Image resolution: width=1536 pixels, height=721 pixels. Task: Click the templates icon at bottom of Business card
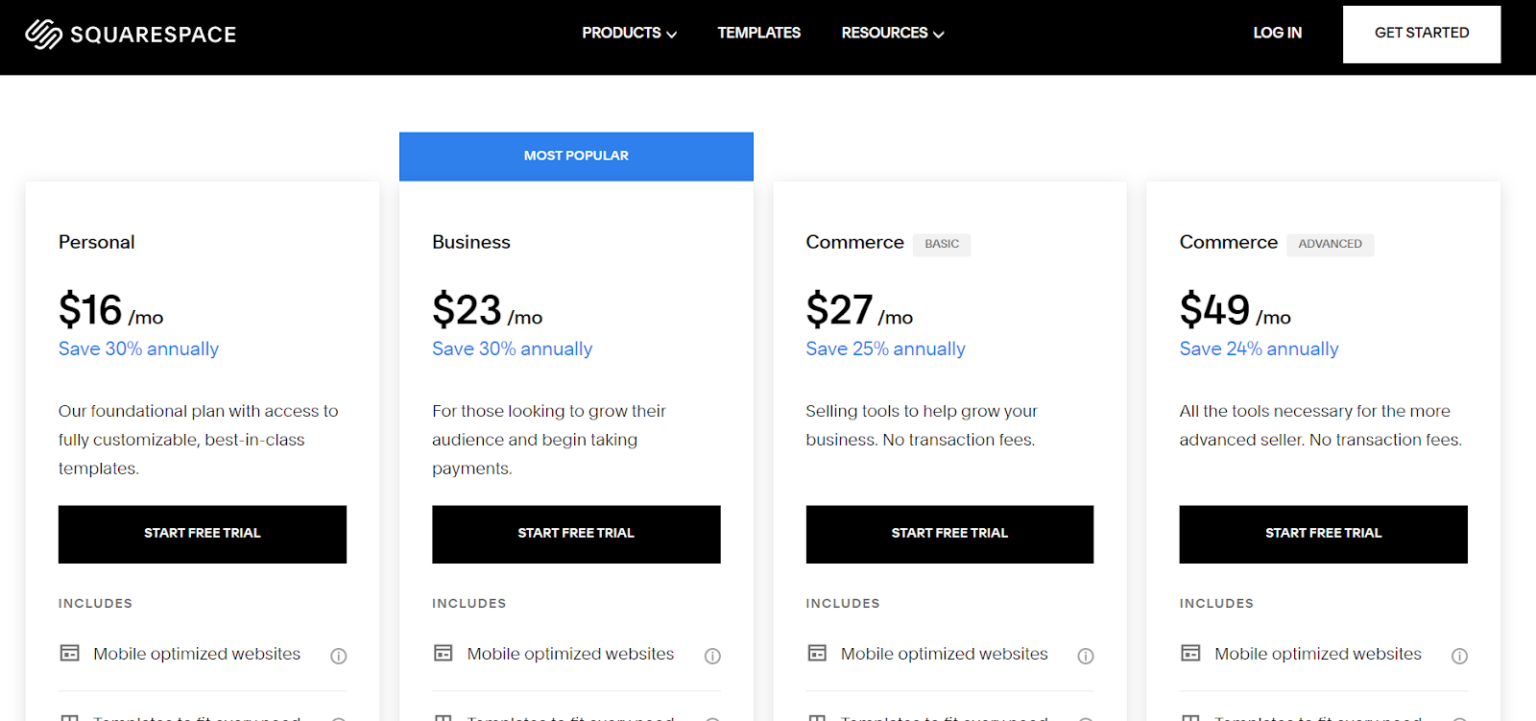point(443,717)
